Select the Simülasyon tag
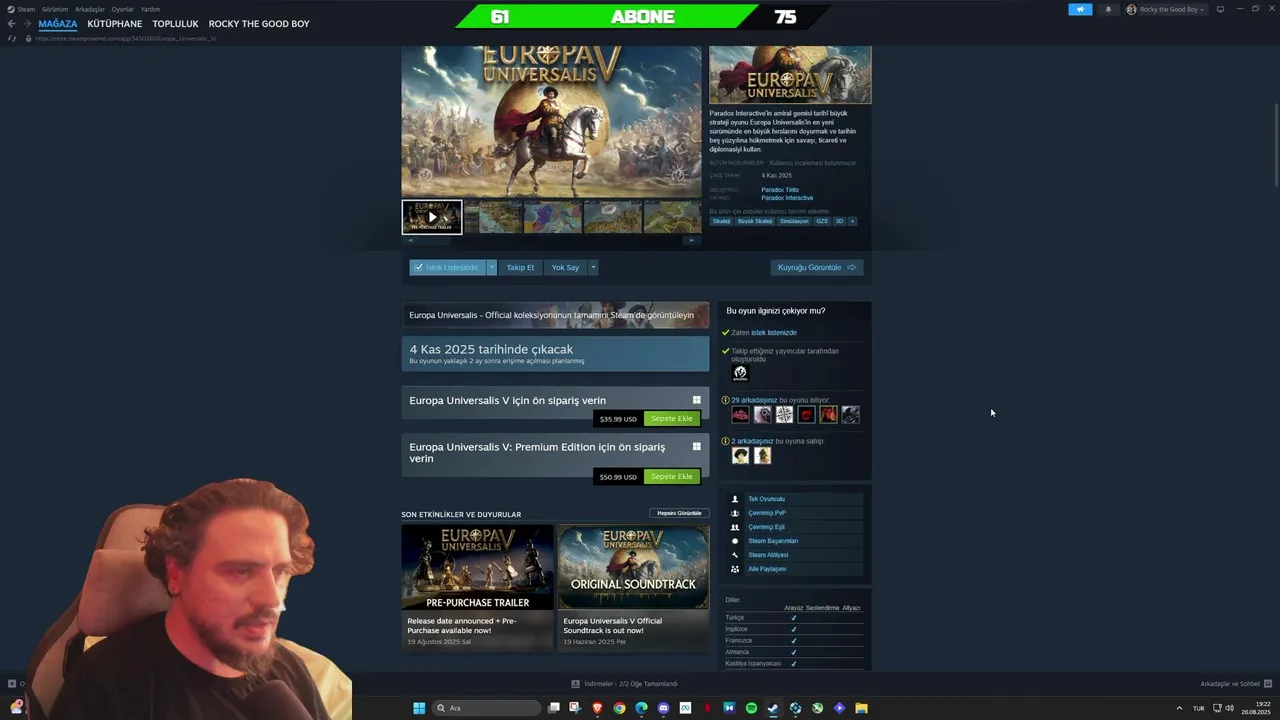This screenshot has height=720, width=1280. (794, 221)
